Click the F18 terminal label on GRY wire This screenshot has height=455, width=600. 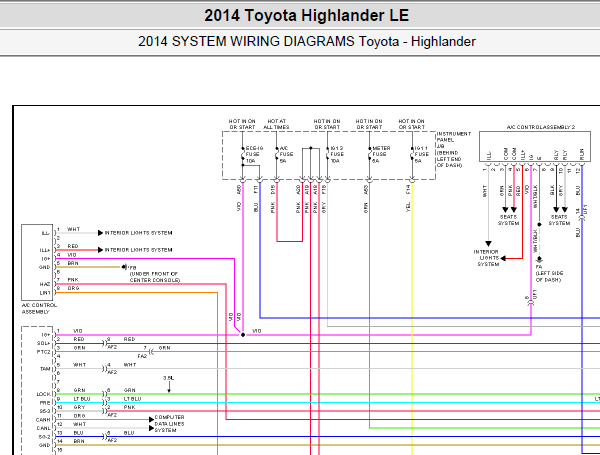click(324, 189)
